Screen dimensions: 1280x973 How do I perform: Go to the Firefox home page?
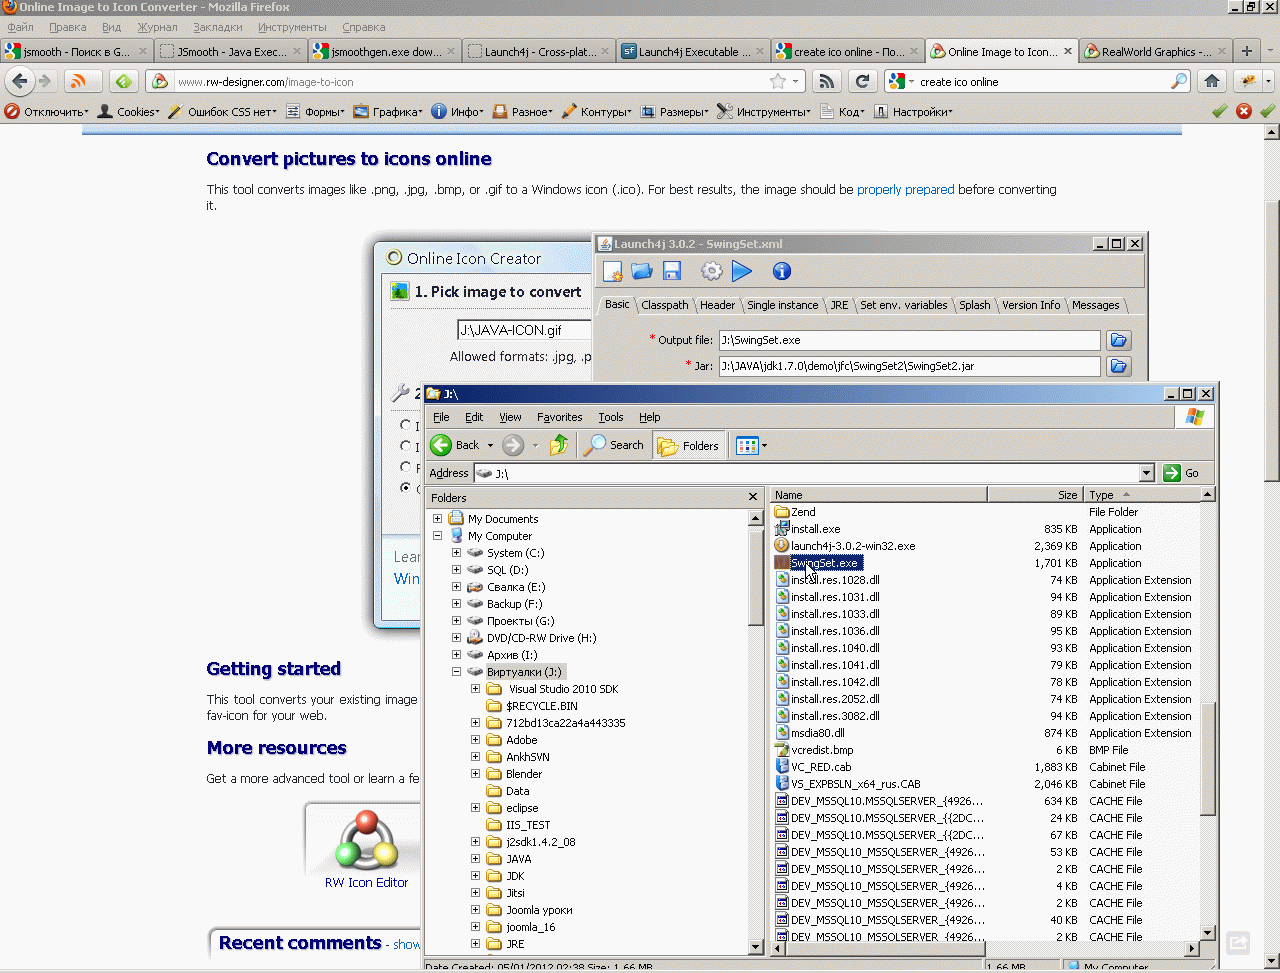click(1212, 81)
